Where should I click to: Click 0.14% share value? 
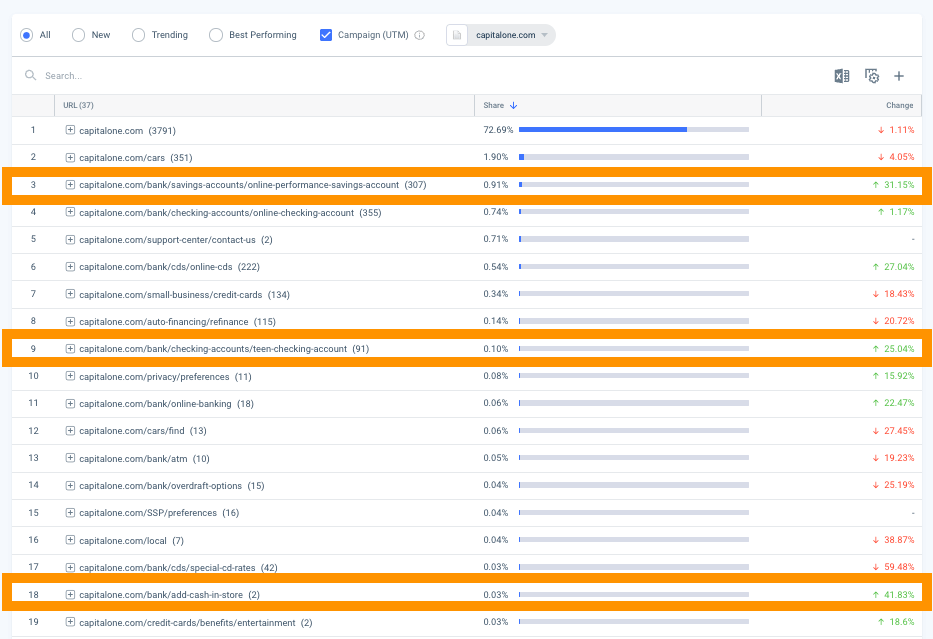(x=496, y=321)
